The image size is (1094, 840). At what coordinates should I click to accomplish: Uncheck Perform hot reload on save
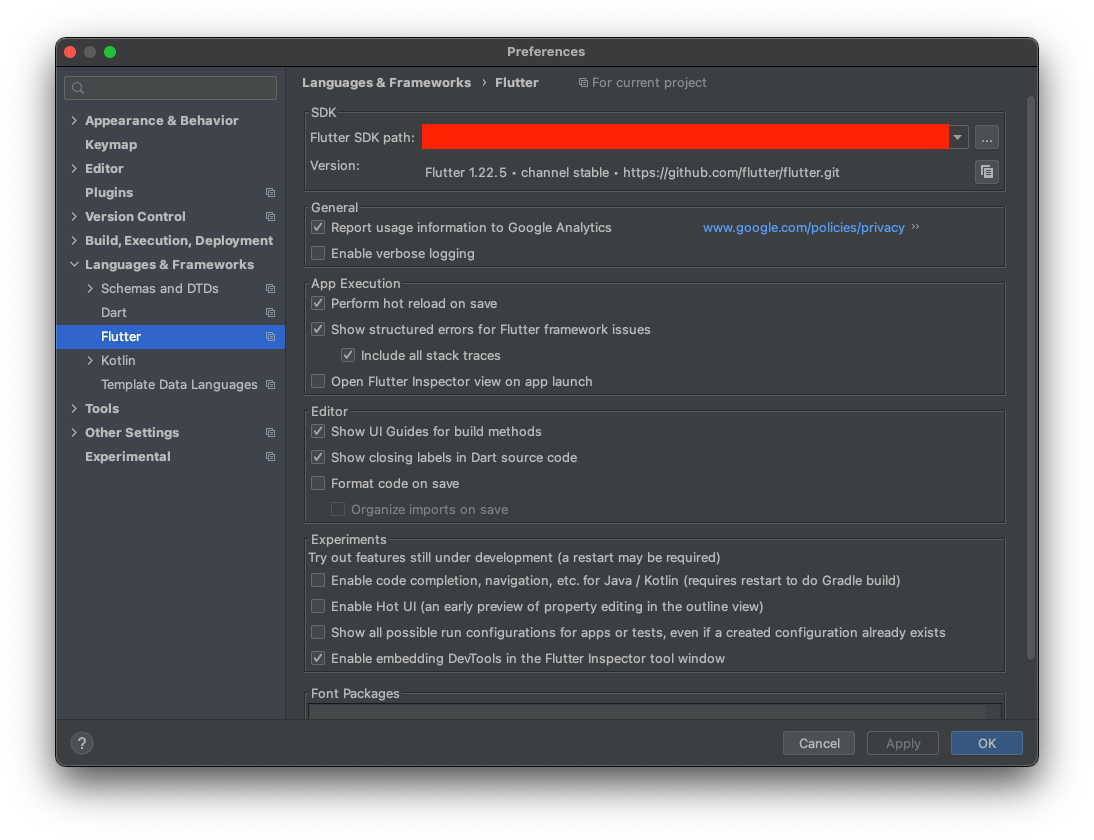point(317,303)
